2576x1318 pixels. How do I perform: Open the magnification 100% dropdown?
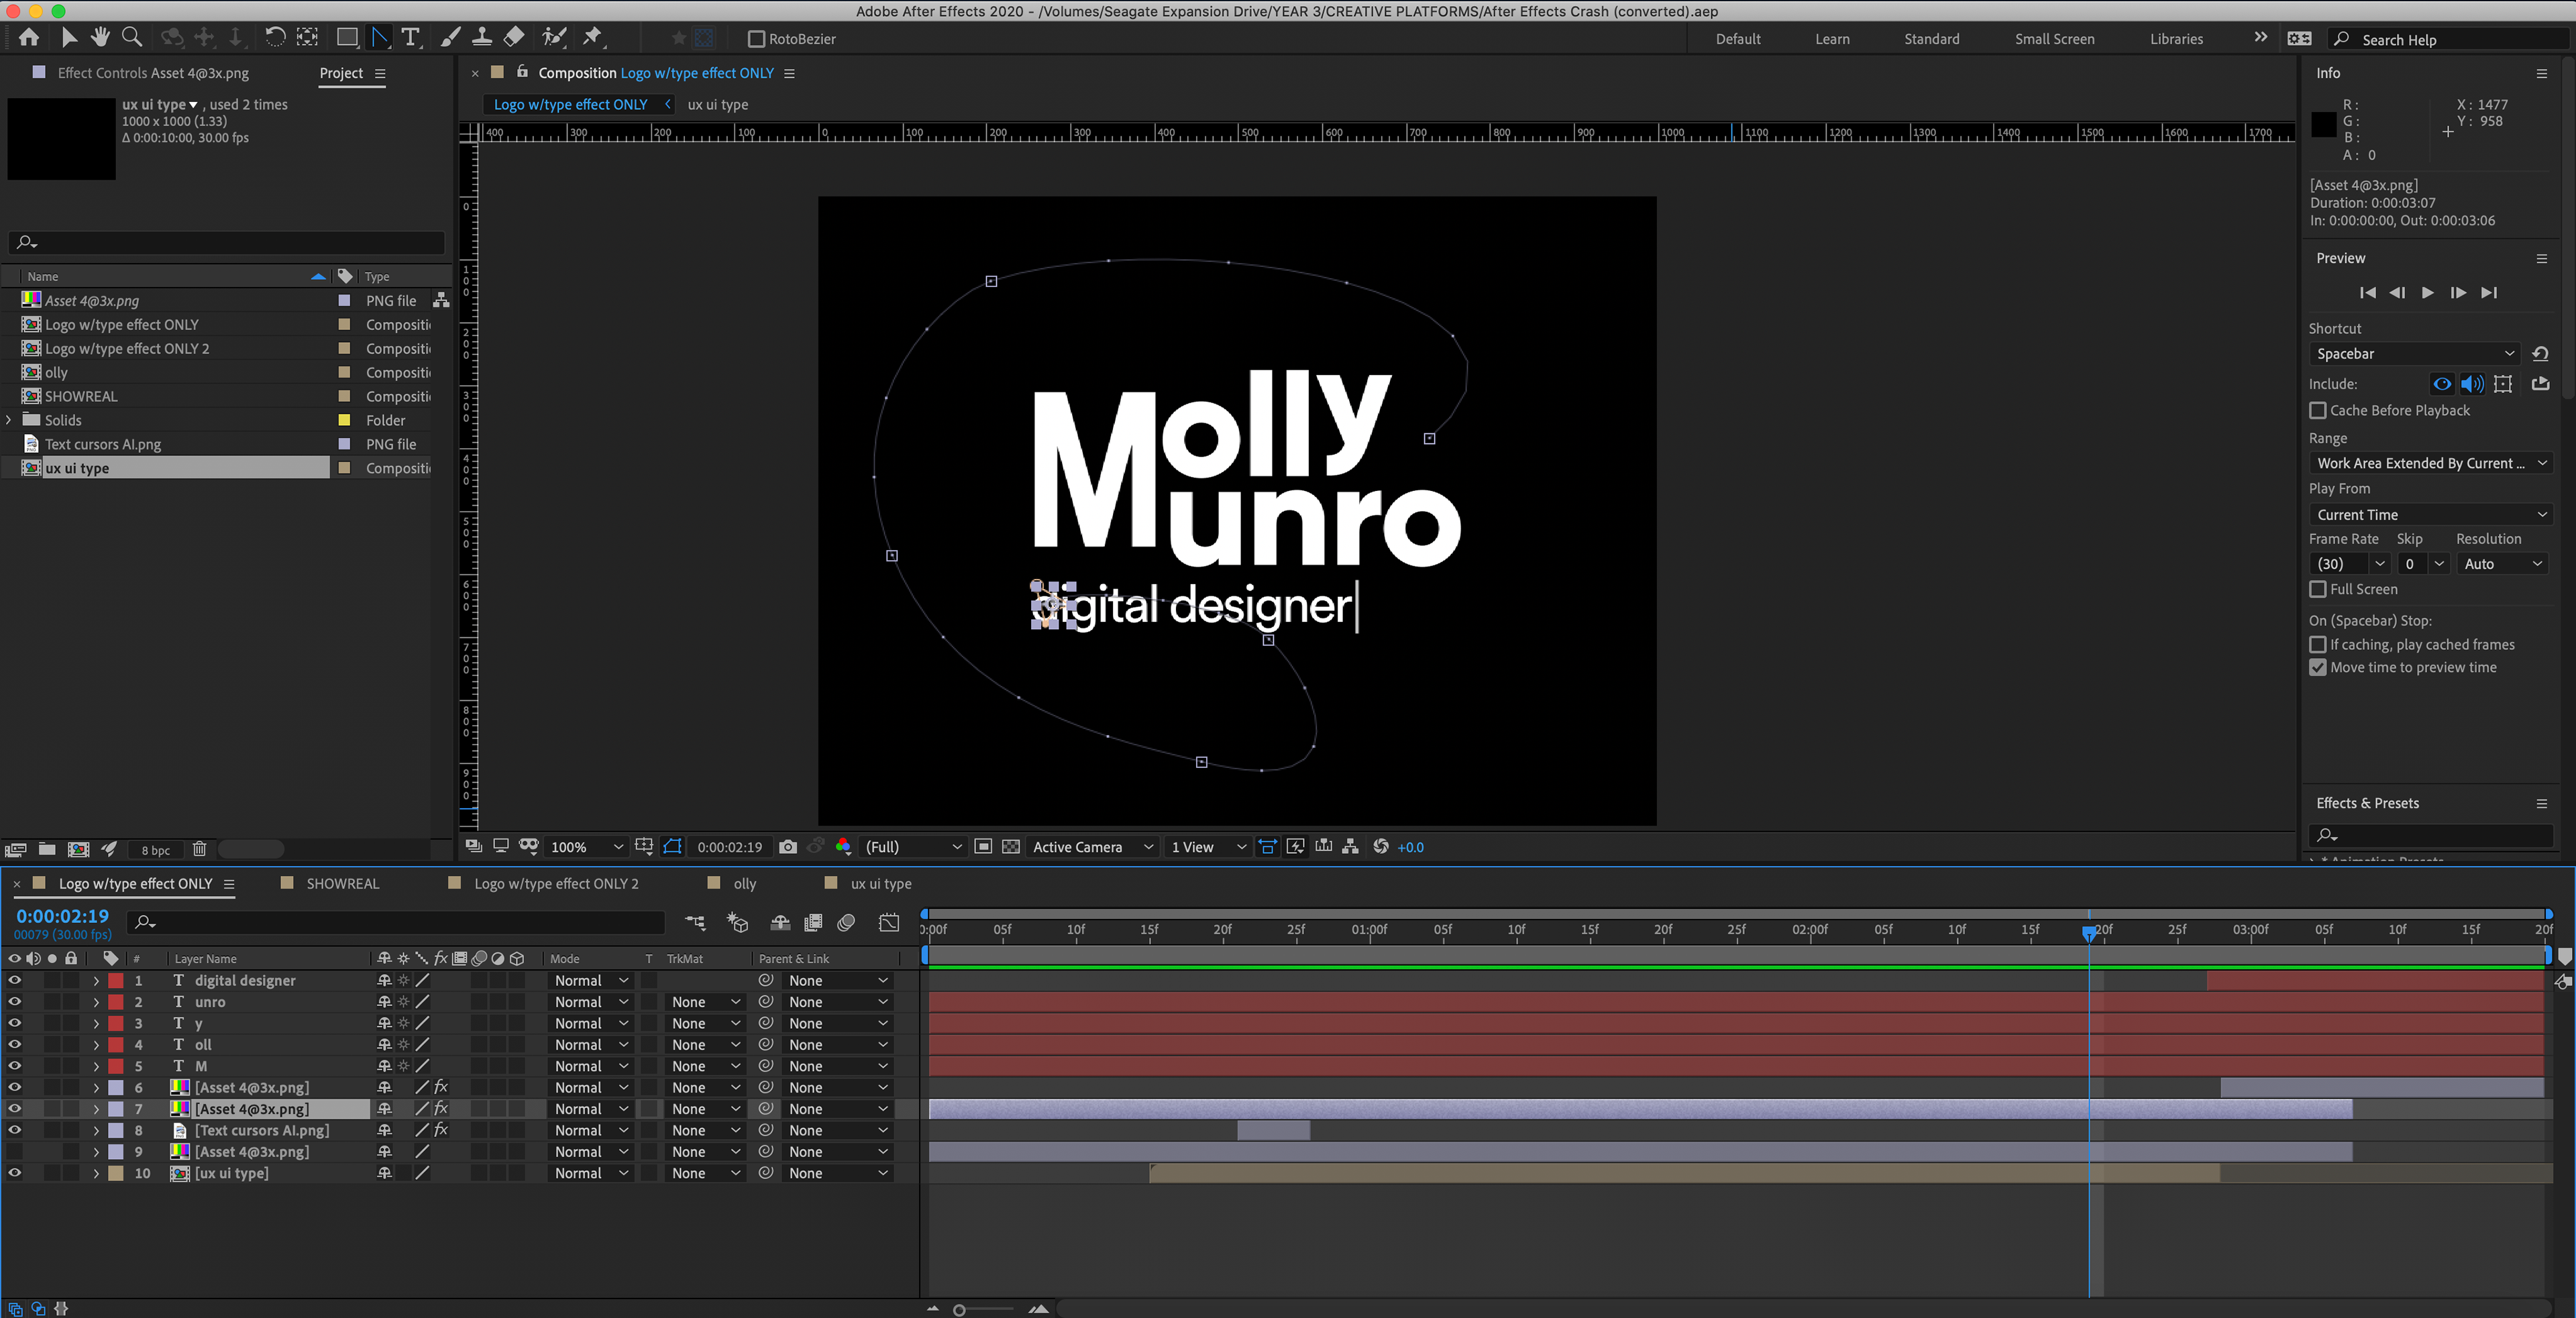[586, 847]
